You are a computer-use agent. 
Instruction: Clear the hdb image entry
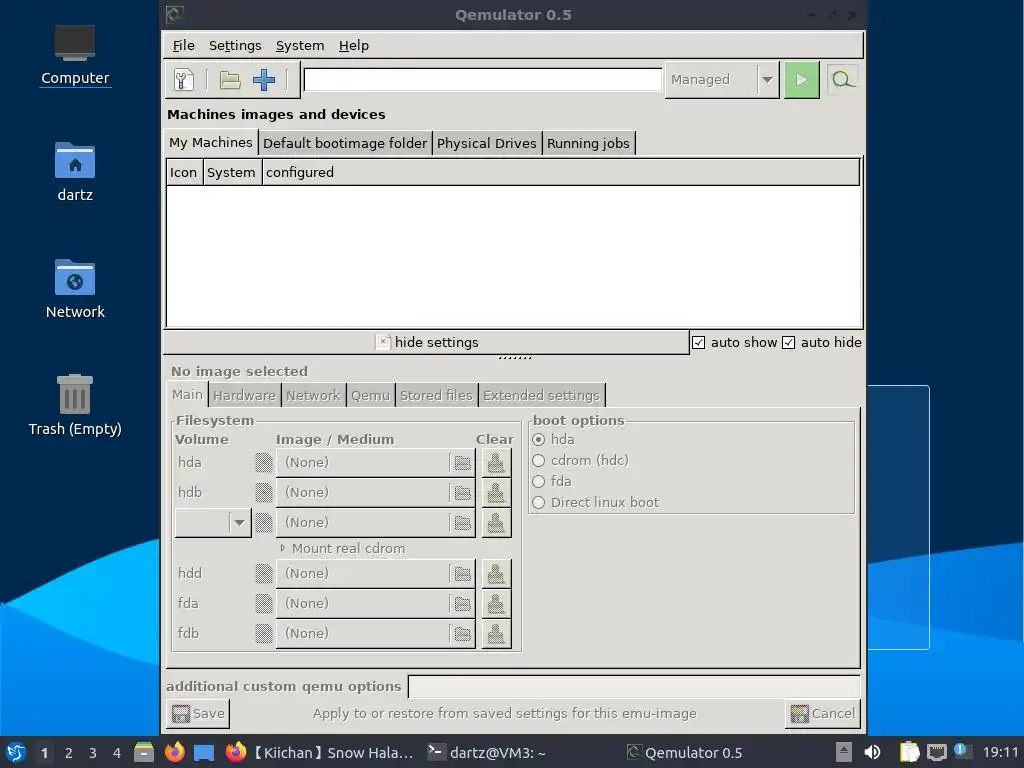[496, 492]
